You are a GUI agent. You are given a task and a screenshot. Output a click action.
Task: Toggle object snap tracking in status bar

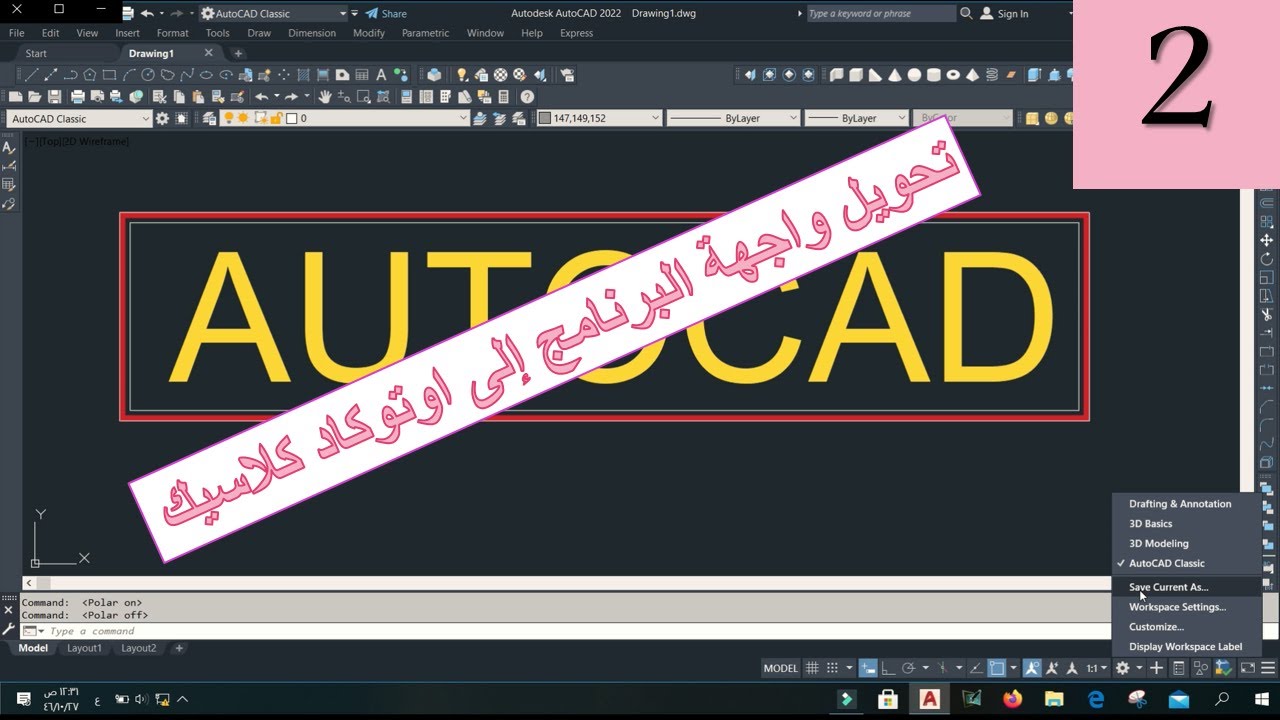(x=976, y=668)
